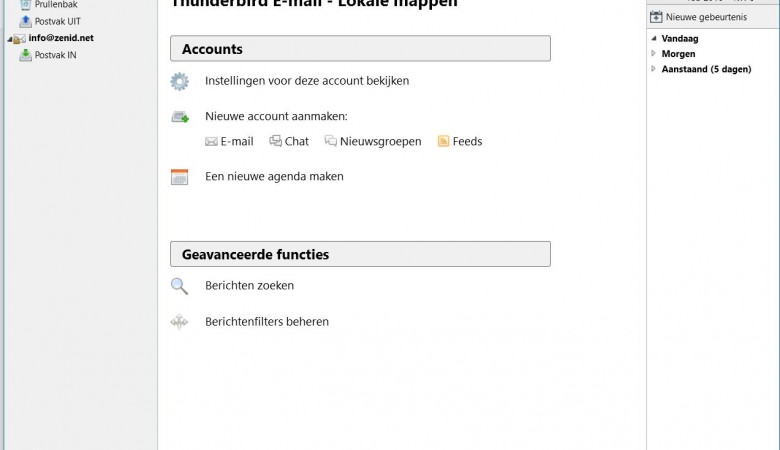Expand Aanstaand (5 dagen) section
Viewport: 780px width, 450px height.
click(654, 69)
